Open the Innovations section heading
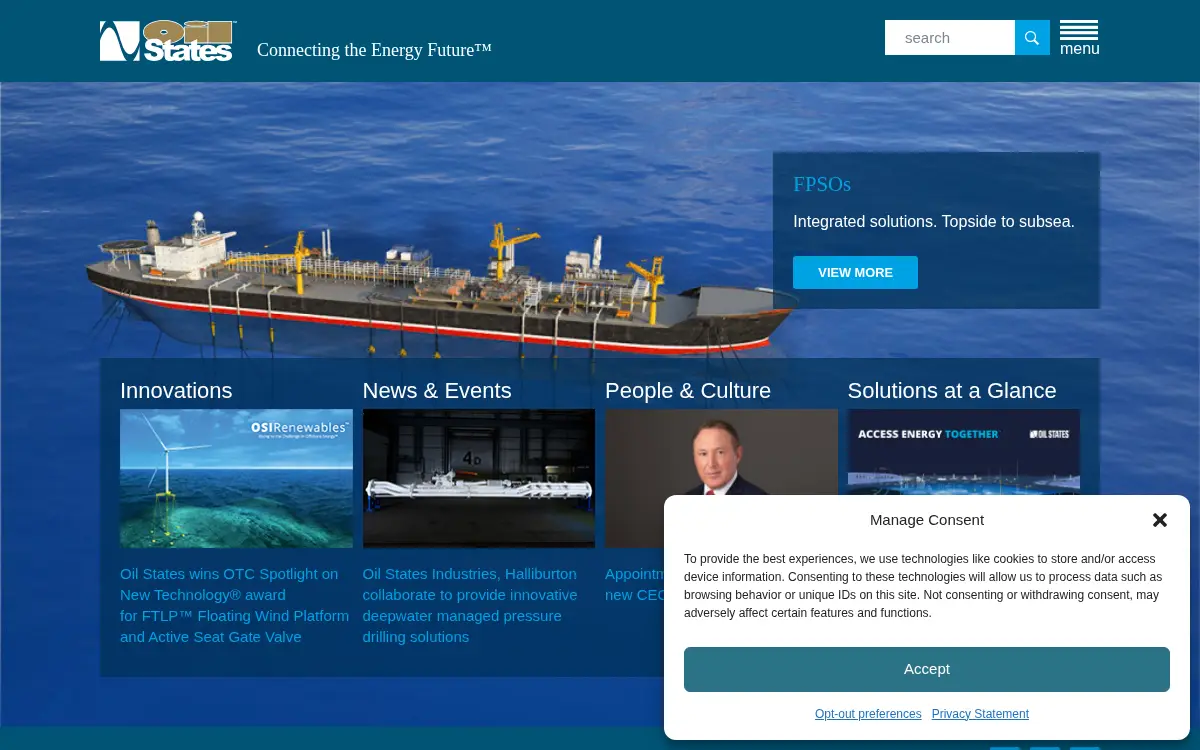Viewport: 1200px width, 750px height. [x=176, y=391]
